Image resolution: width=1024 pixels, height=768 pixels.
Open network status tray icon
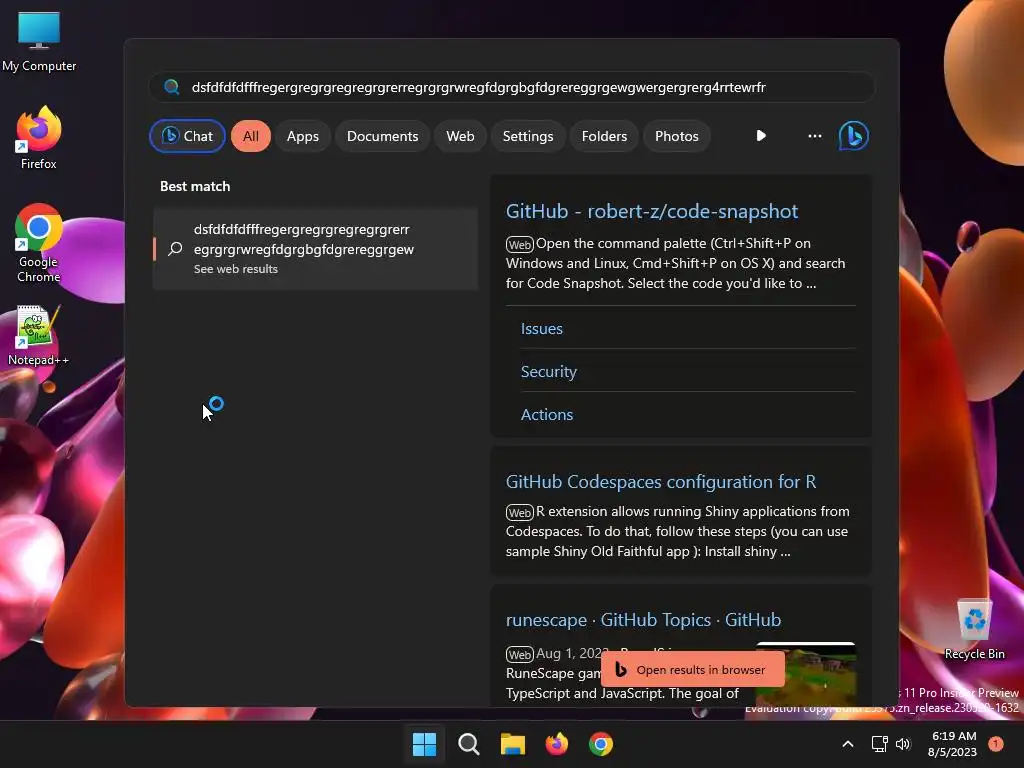(x=880, y=744)
